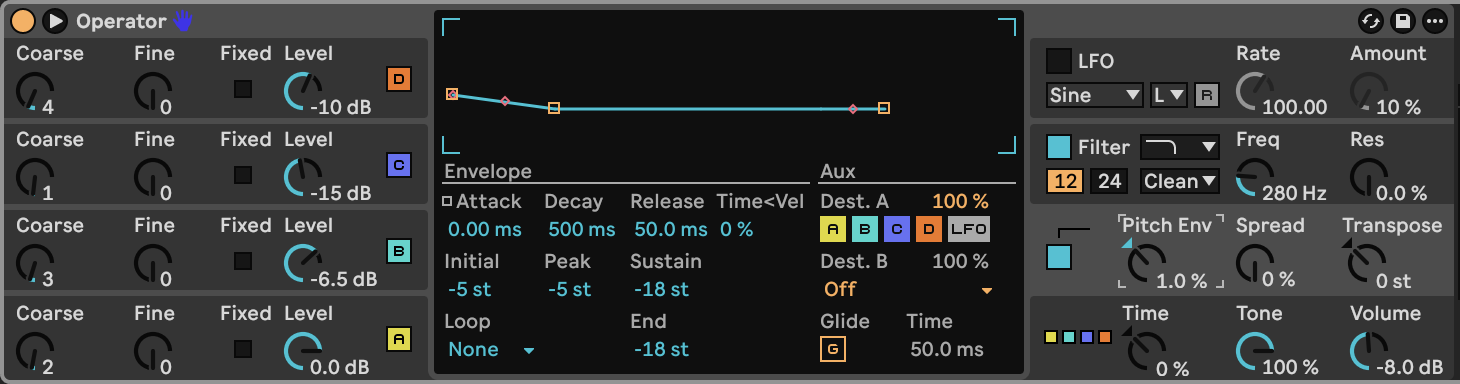Select oscillator C purple button
This screenshot has width=1460, height=384.
click(x=399, y=164)
